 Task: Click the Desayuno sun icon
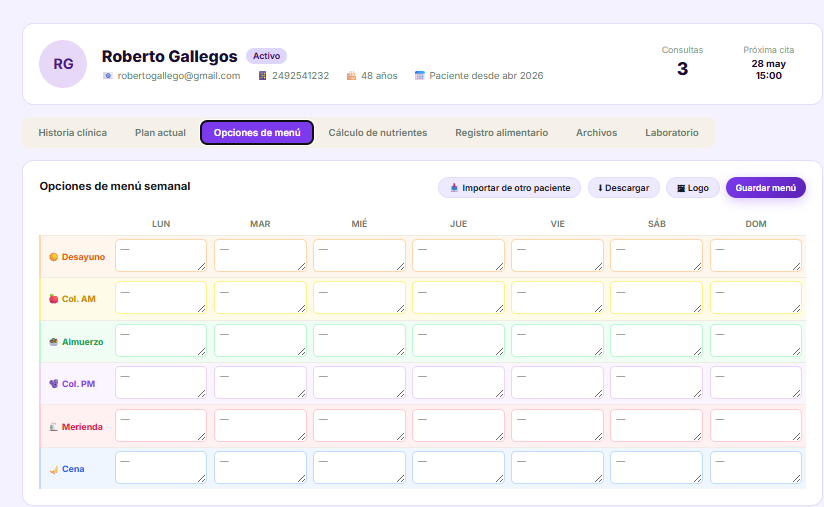54,257
